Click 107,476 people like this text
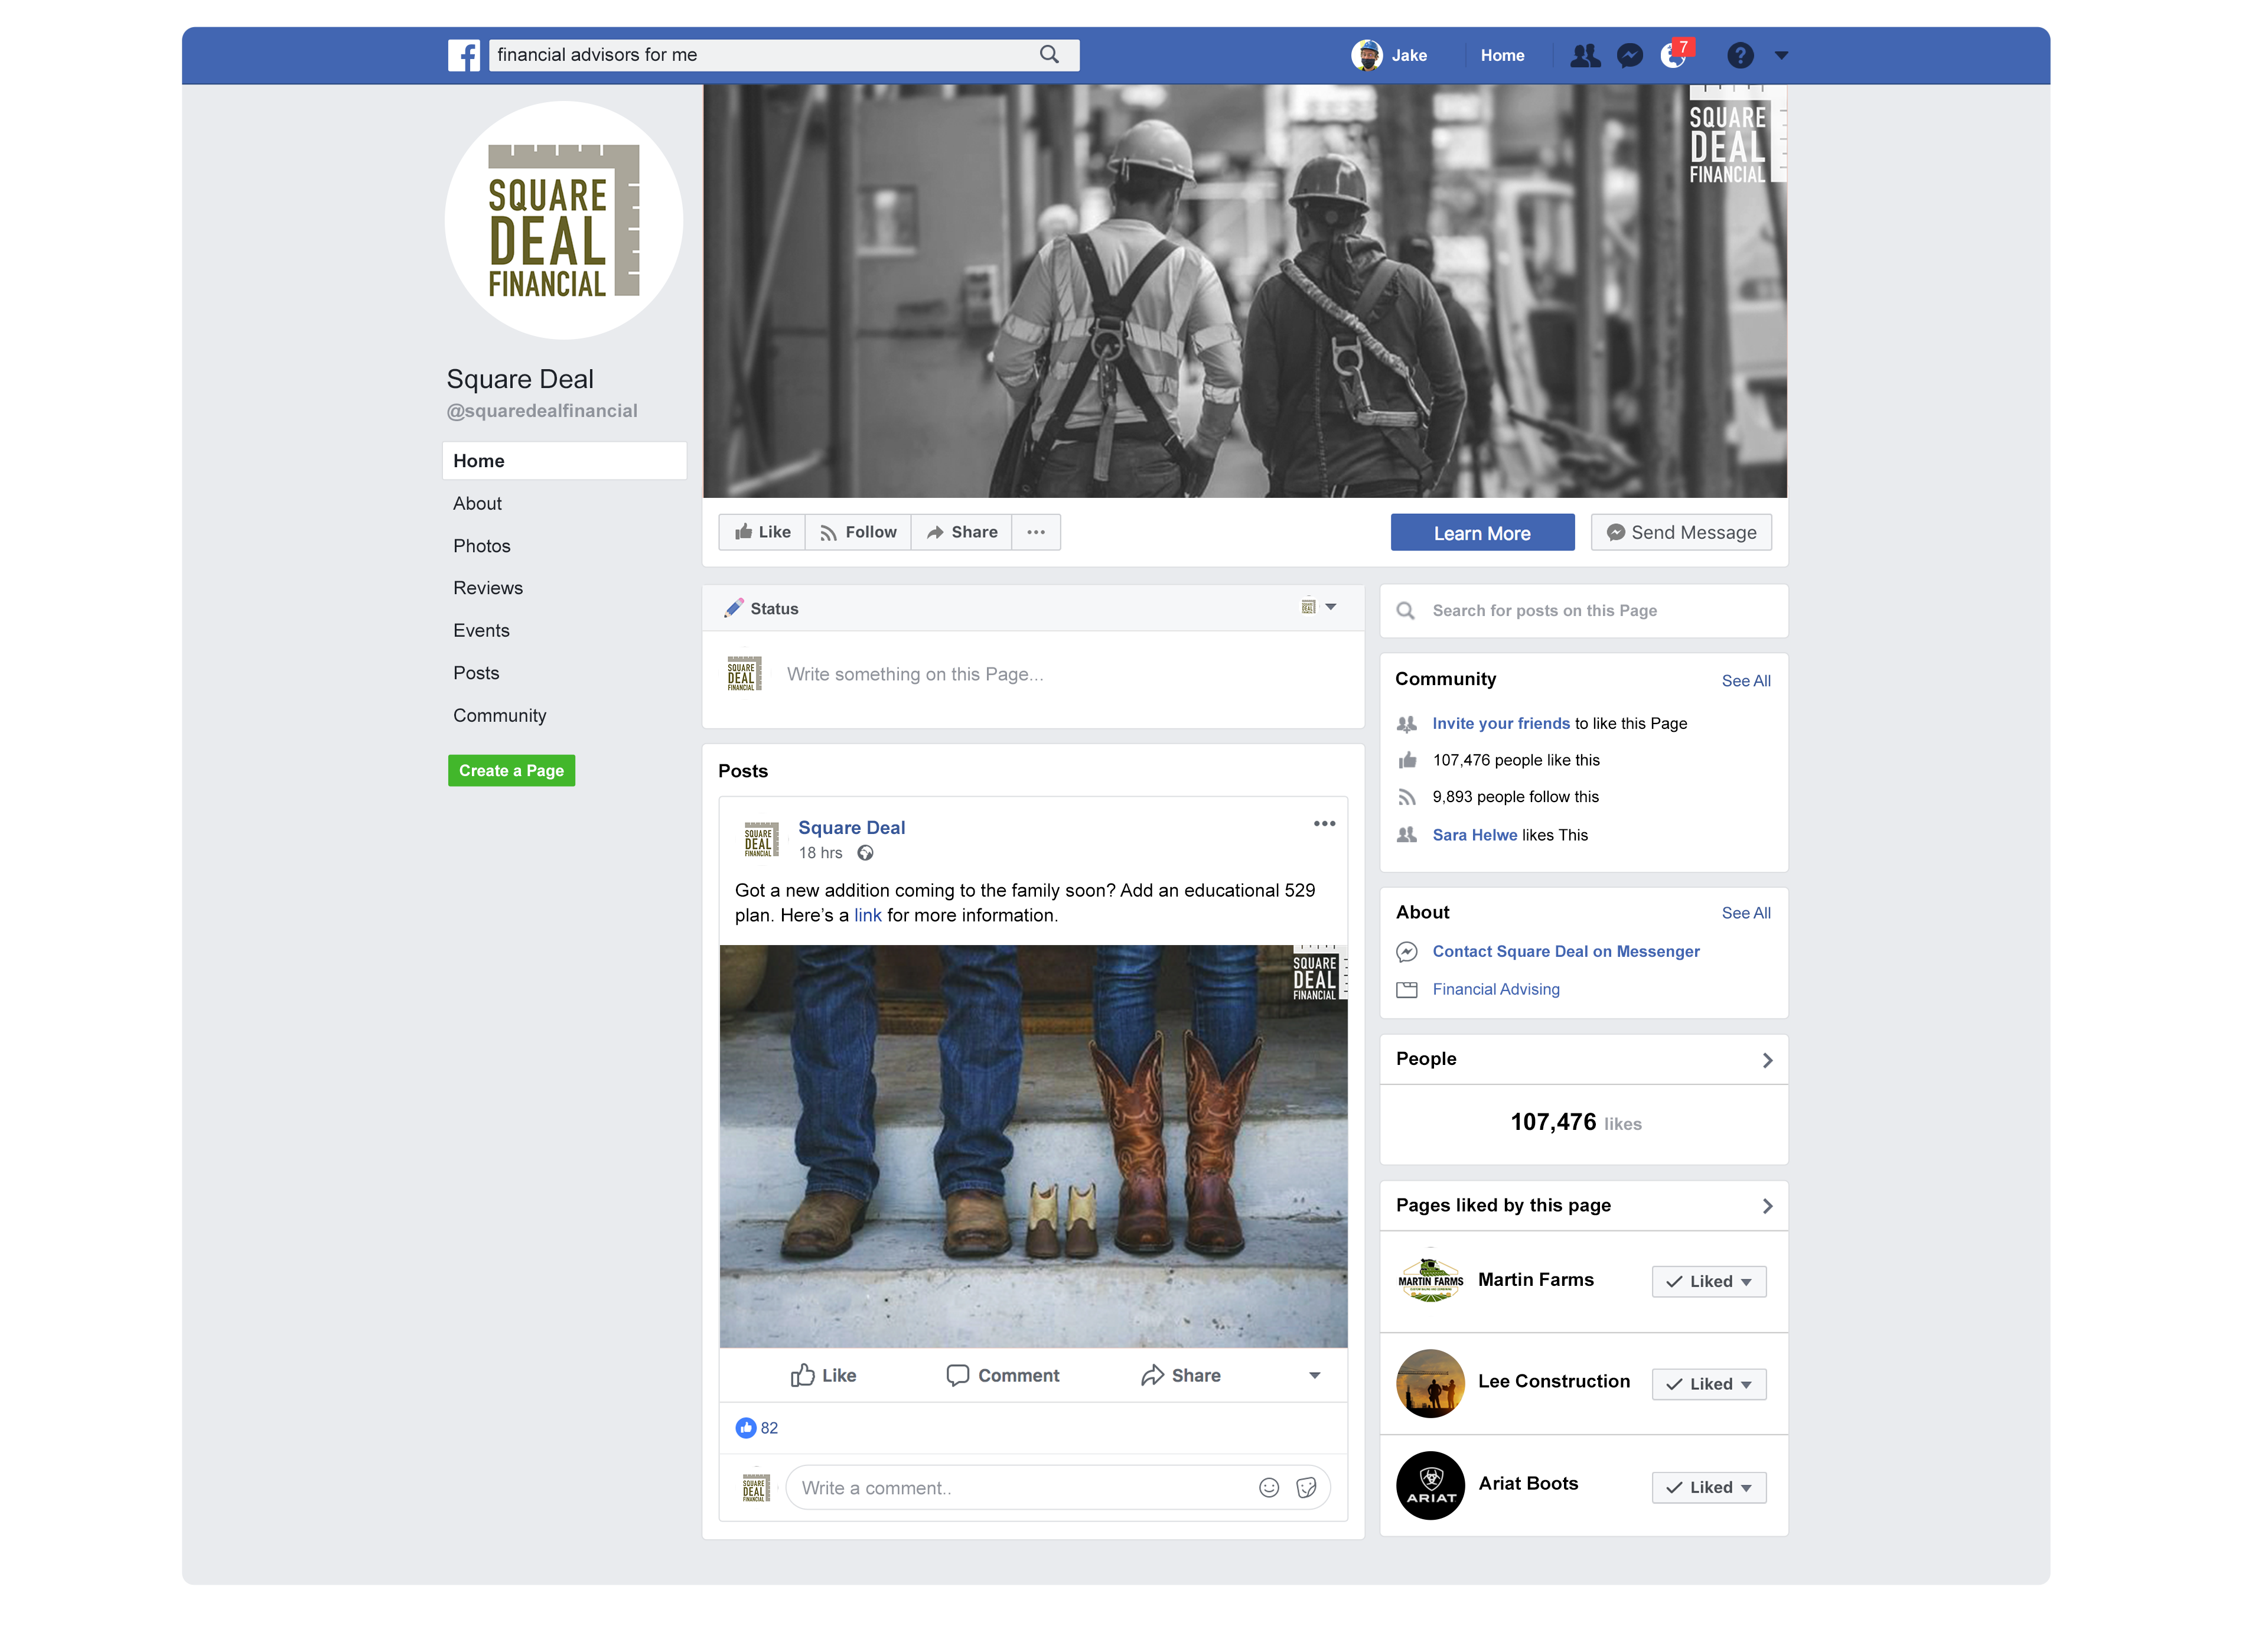The width and height of the screenshot is (2268, 1642). tap(1516, 761)
